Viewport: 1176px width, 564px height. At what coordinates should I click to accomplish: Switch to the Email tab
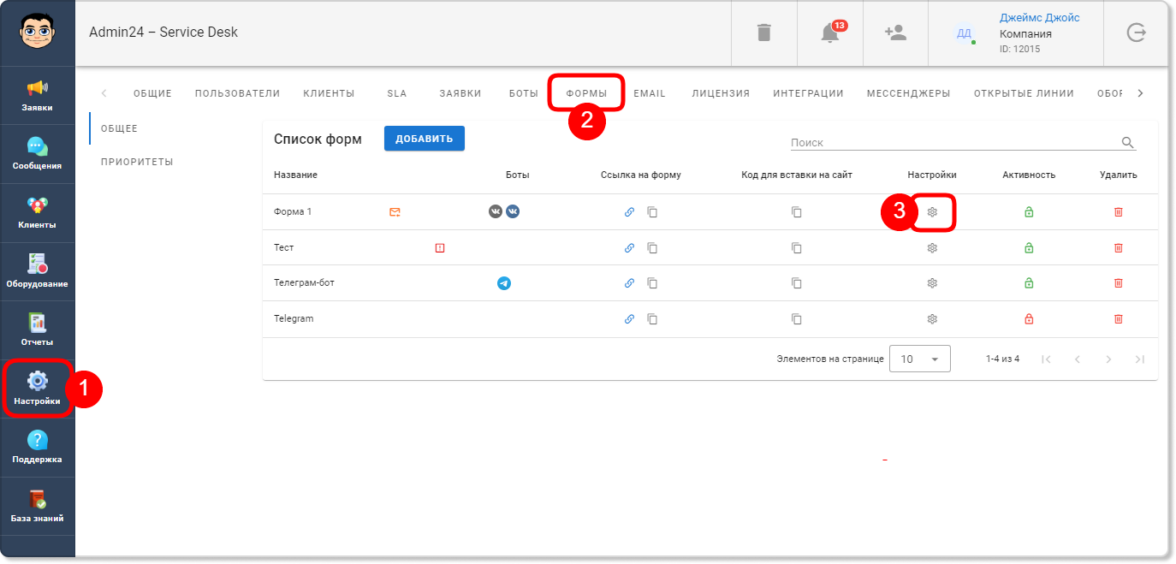coord(650,94)
